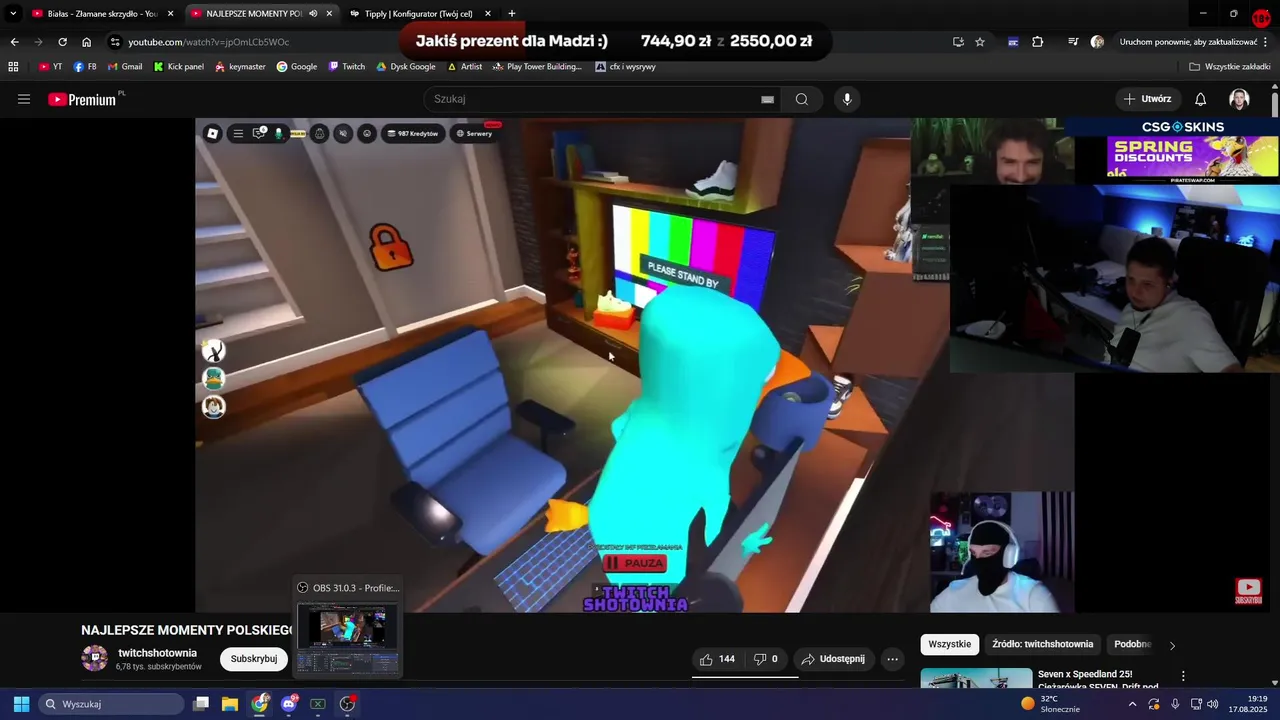Screen dimensions: 1280x720
Task: Open the browser home page
Action: (x=86, y=42)
